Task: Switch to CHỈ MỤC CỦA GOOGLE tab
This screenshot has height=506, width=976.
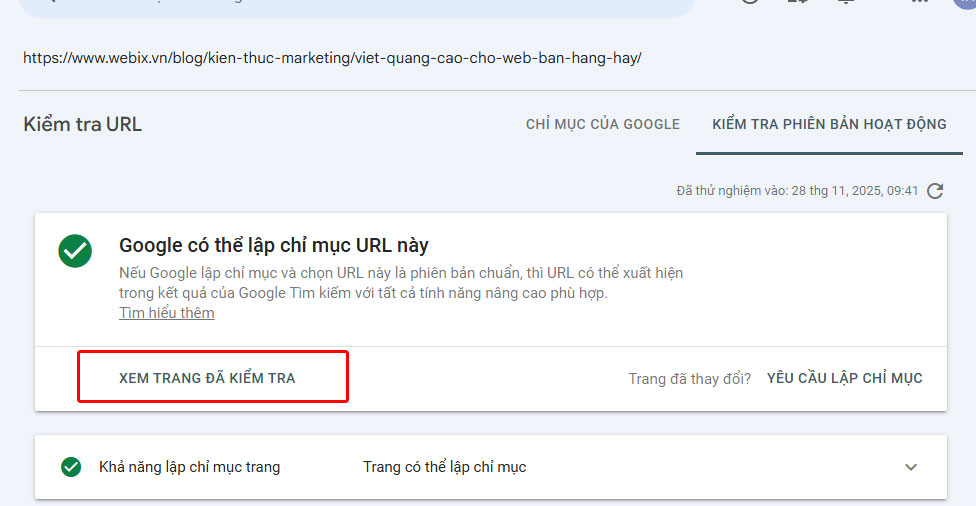Action: click(603, 124)
